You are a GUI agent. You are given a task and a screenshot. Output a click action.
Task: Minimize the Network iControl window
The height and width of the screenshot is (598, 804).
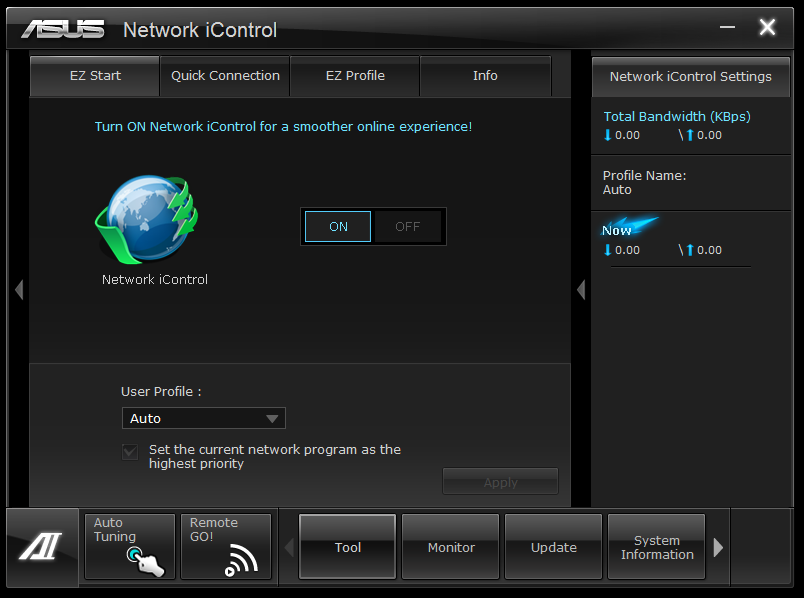[x=725, y=29]
